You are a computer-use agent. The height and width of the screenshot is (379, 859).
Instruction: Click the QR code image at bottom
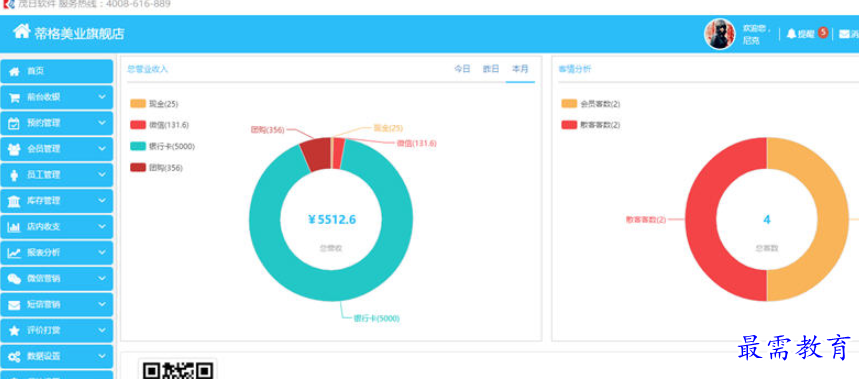tap(177, 370)
